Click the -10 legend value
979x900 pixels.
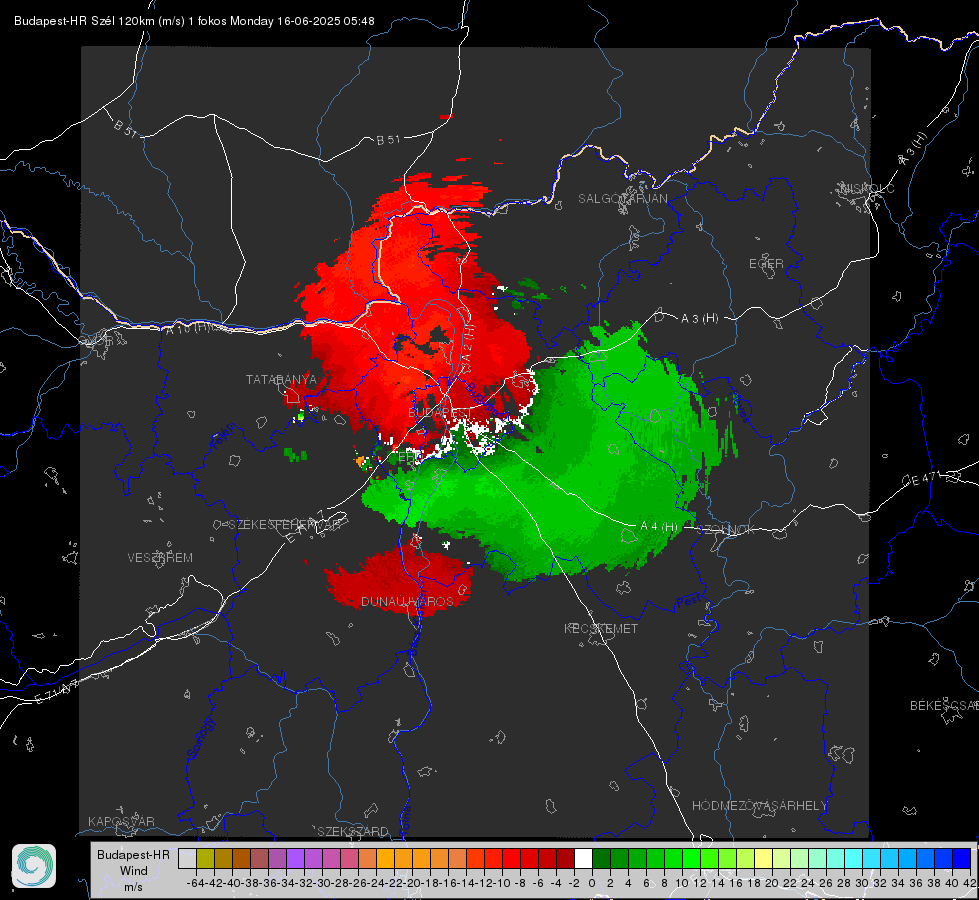(502, 883)
